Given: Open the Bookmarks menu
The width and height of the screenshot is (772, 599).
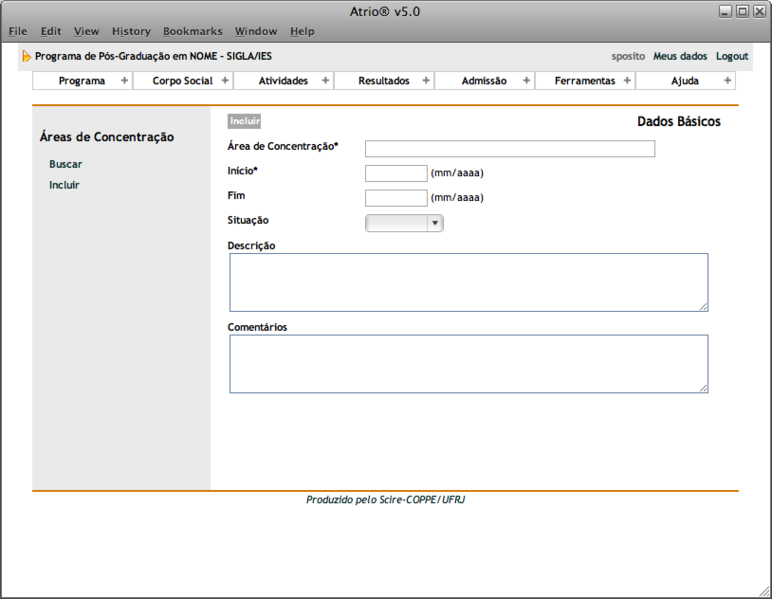Looking at the screenshot, I should [x=193, y=32].
